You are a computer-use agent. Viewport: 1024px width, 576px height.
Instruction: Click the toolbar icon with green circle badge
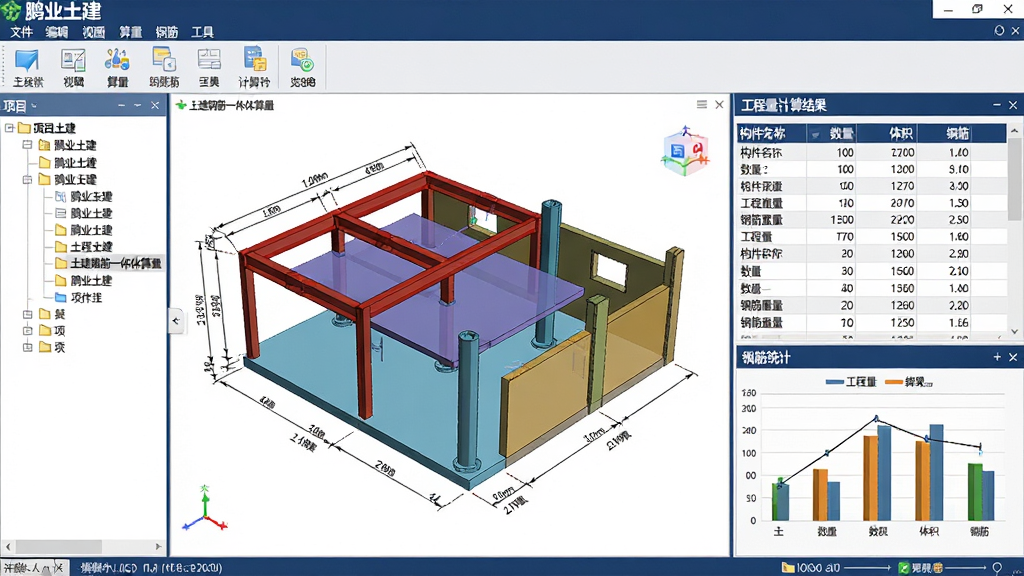coord(302,59)
